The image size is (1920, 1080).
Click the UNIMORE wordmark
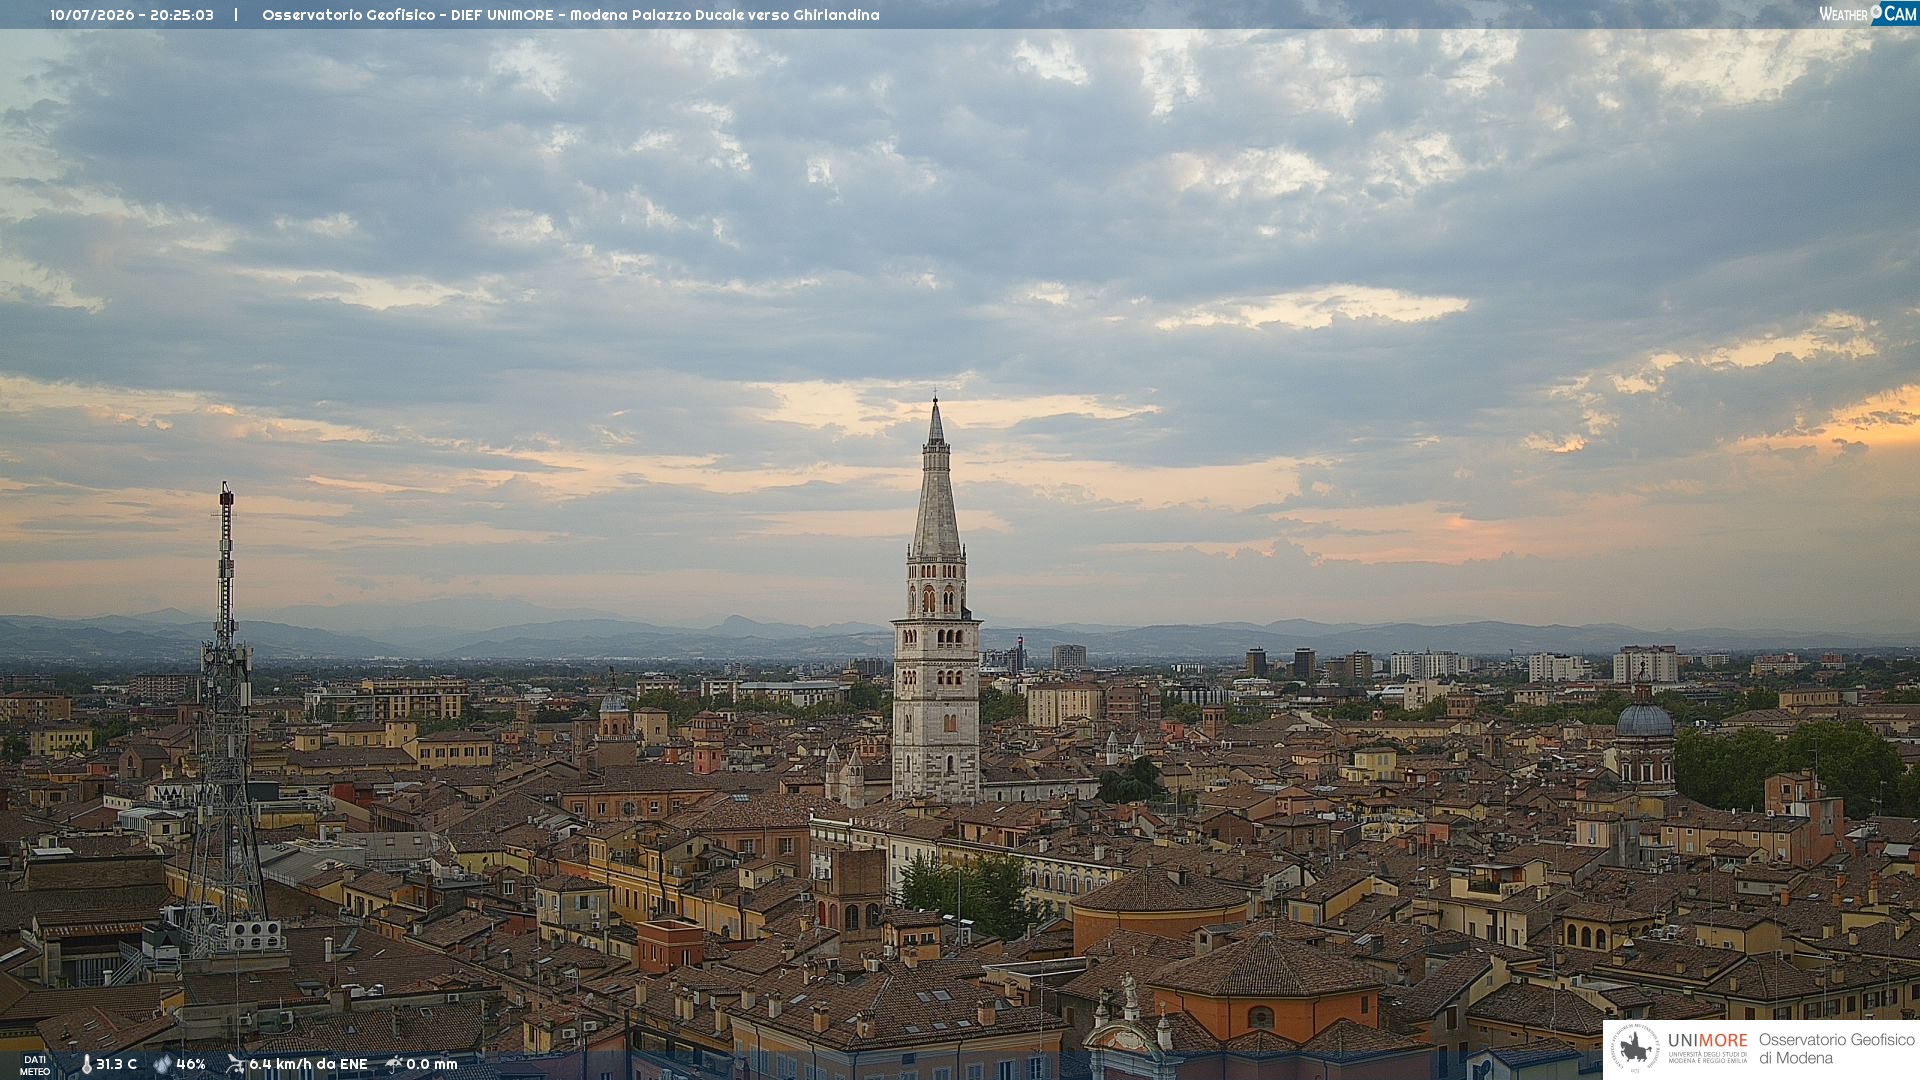coord(1707,1040)
